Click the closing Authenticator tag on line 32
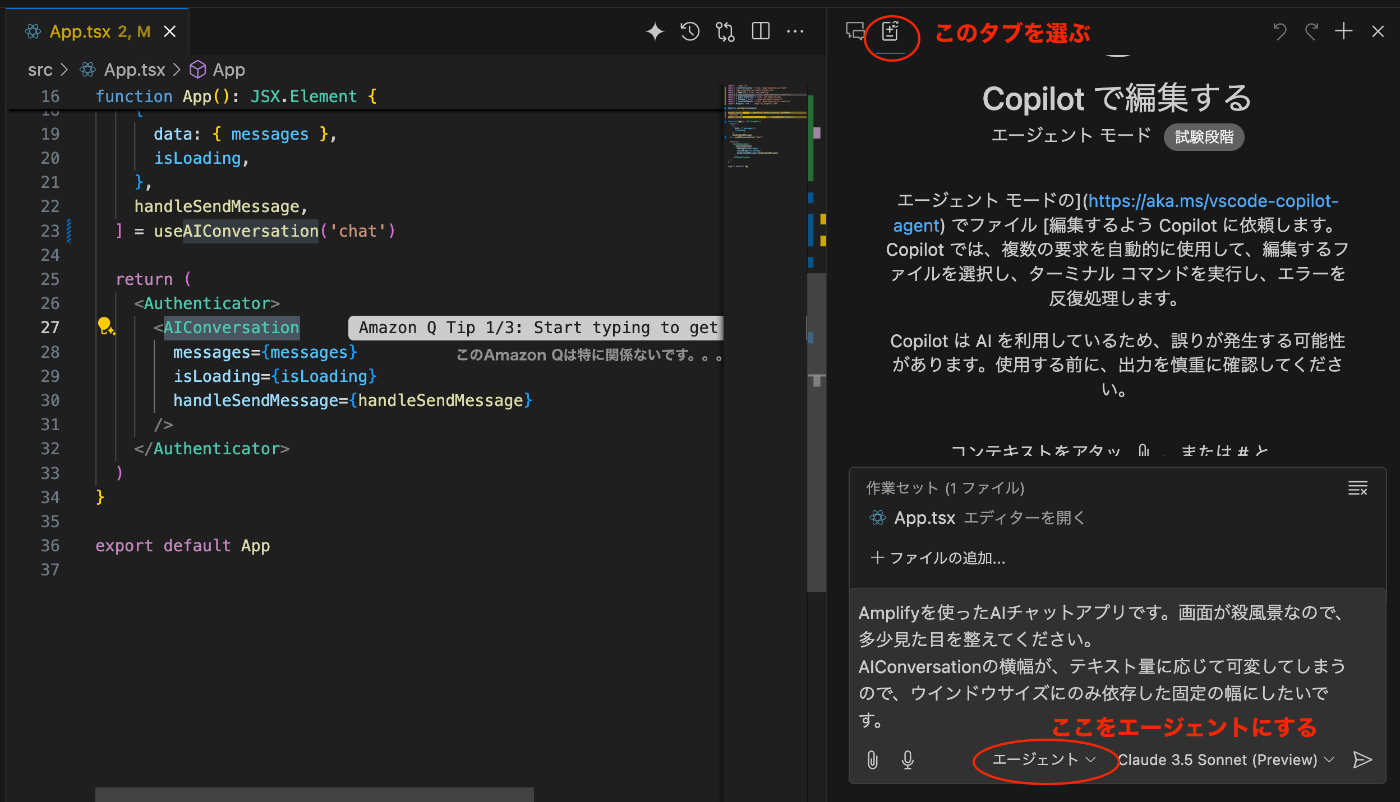The image size is (1400, 802). (212, 449)
